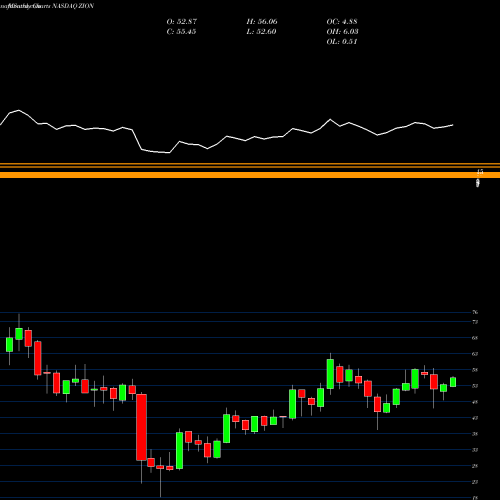Screen dimensions: 500x500
Task: Click the 73 price axis label
Action: pyautogui.click(x=475, y=322)
